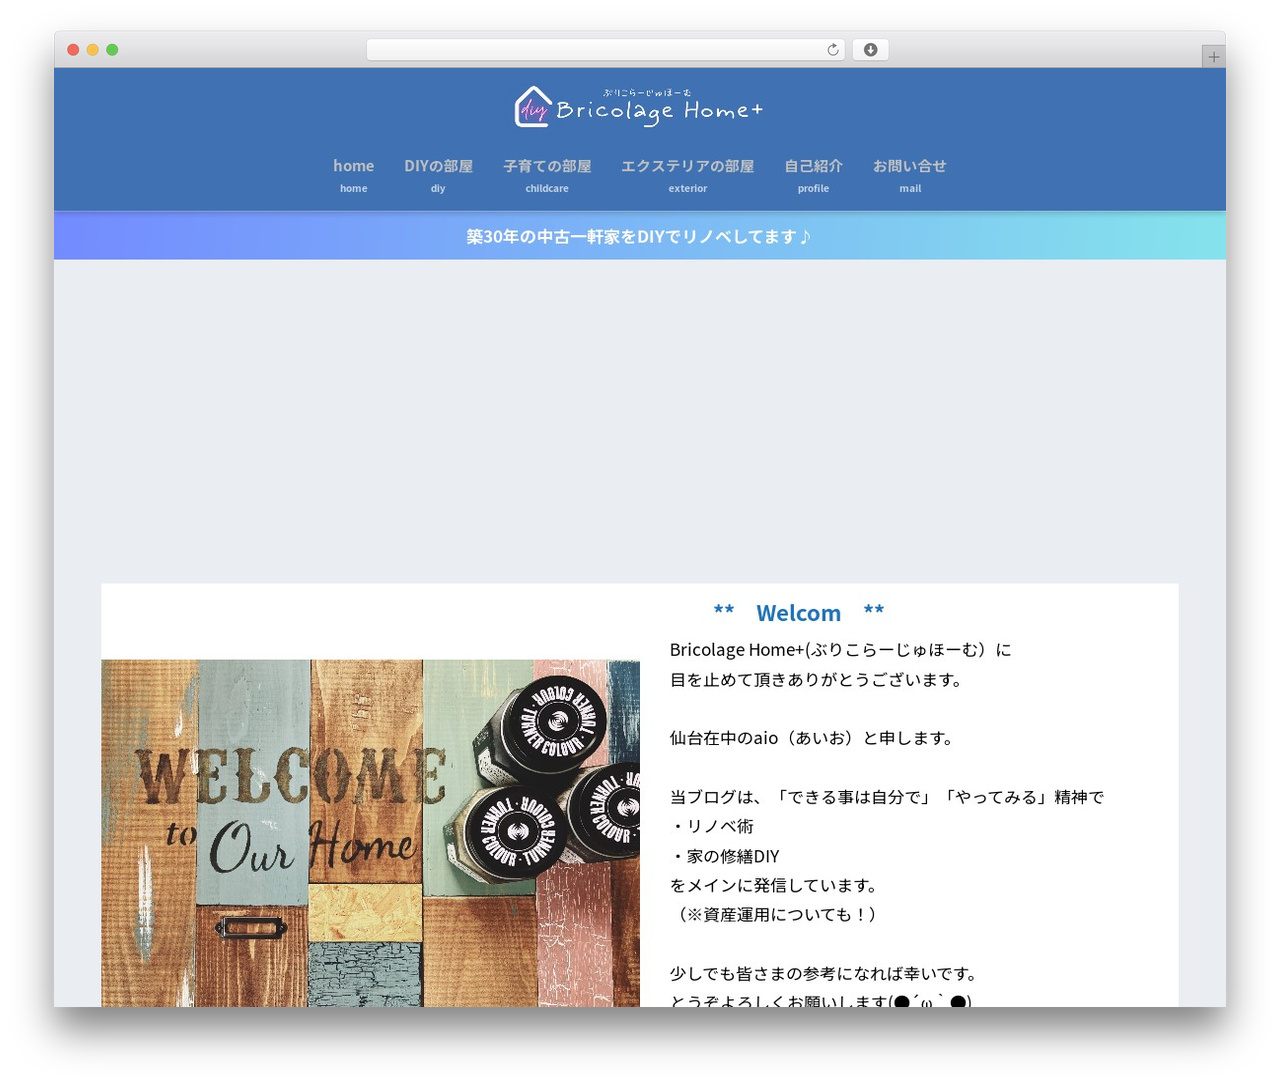This screenshot has width=1280, height=1084.
Task: Click the text をメインに発信しています。
Action: click(776, 885)
